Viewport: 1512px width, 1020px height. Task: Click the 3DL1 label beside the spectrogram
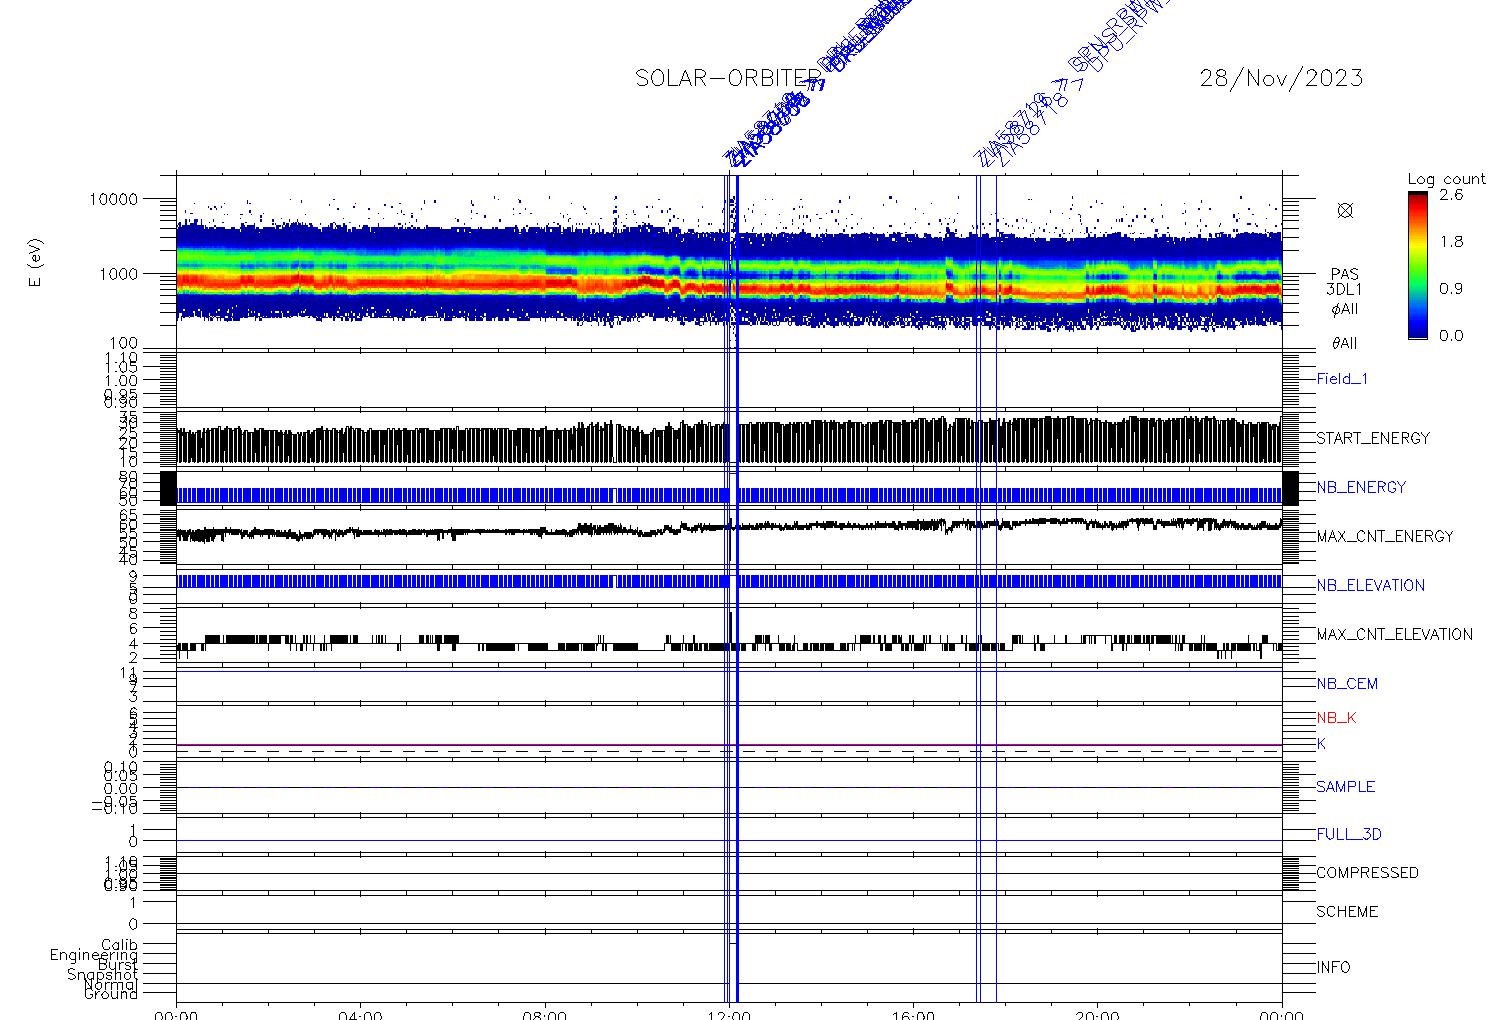tap(1344, 290)
